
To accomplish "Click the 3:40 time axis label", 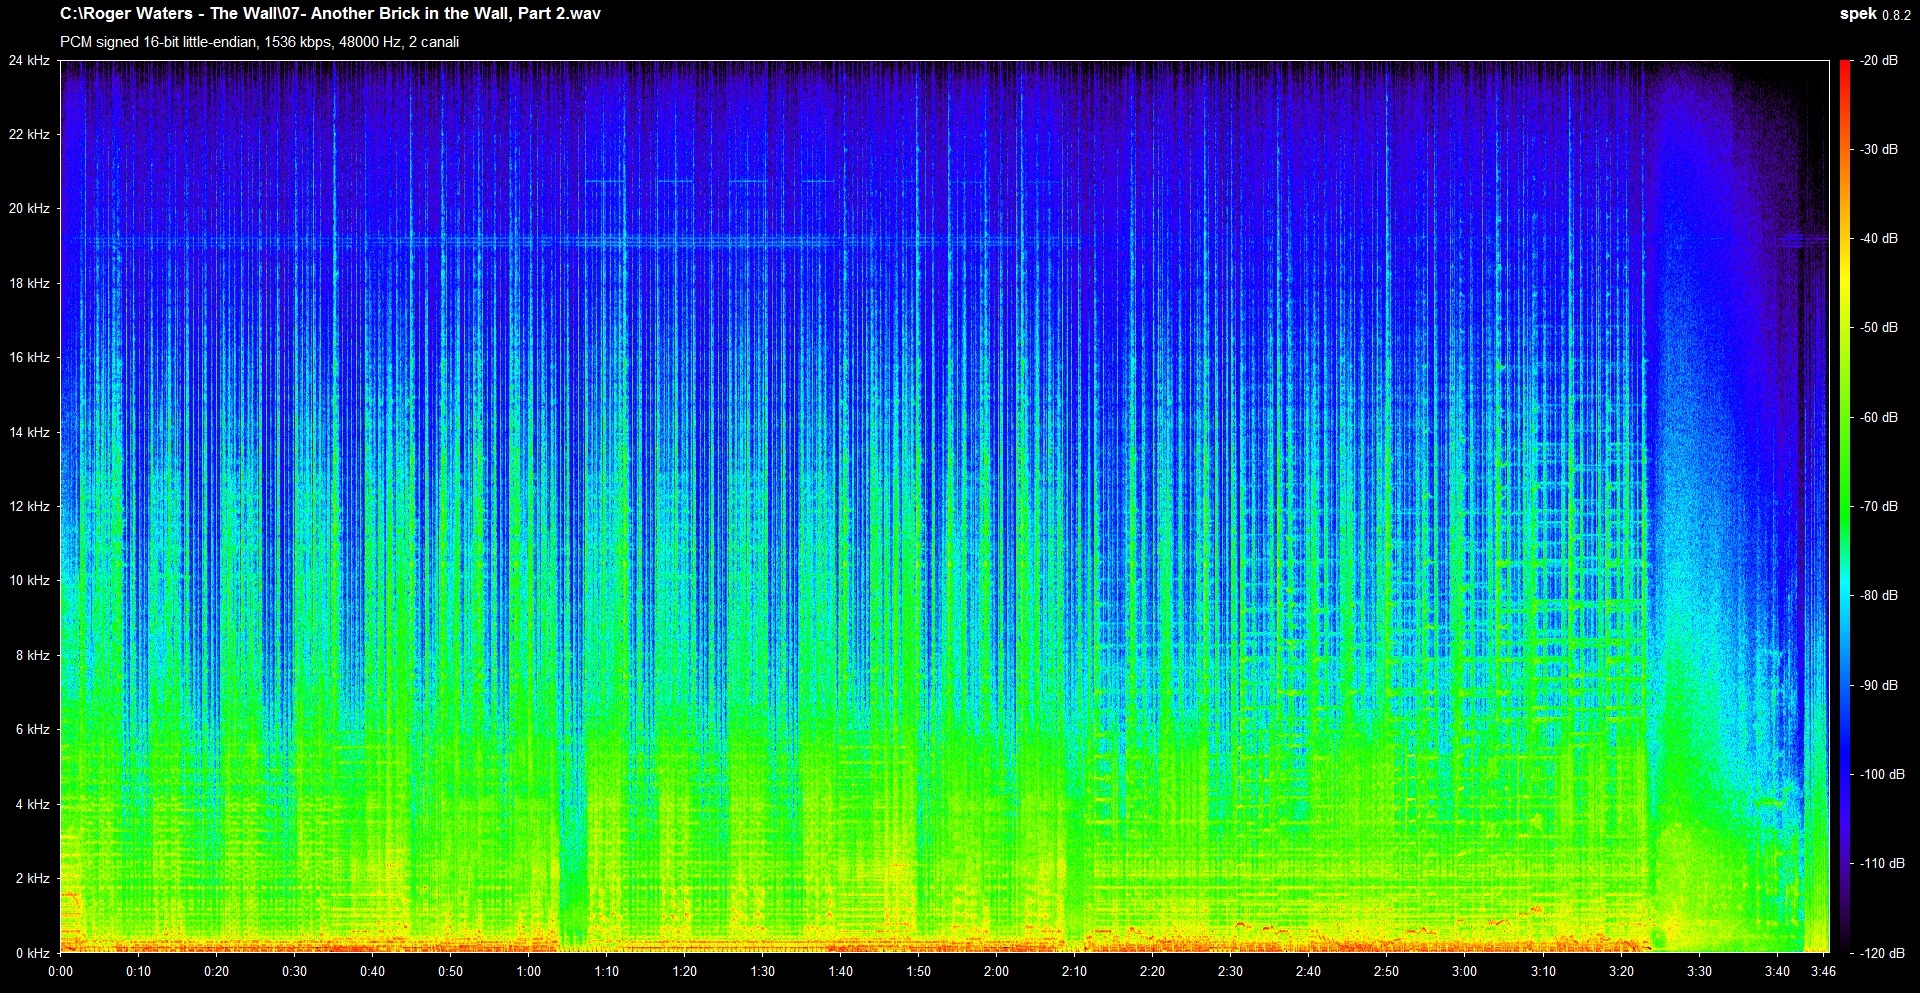I will point(1777,971).
